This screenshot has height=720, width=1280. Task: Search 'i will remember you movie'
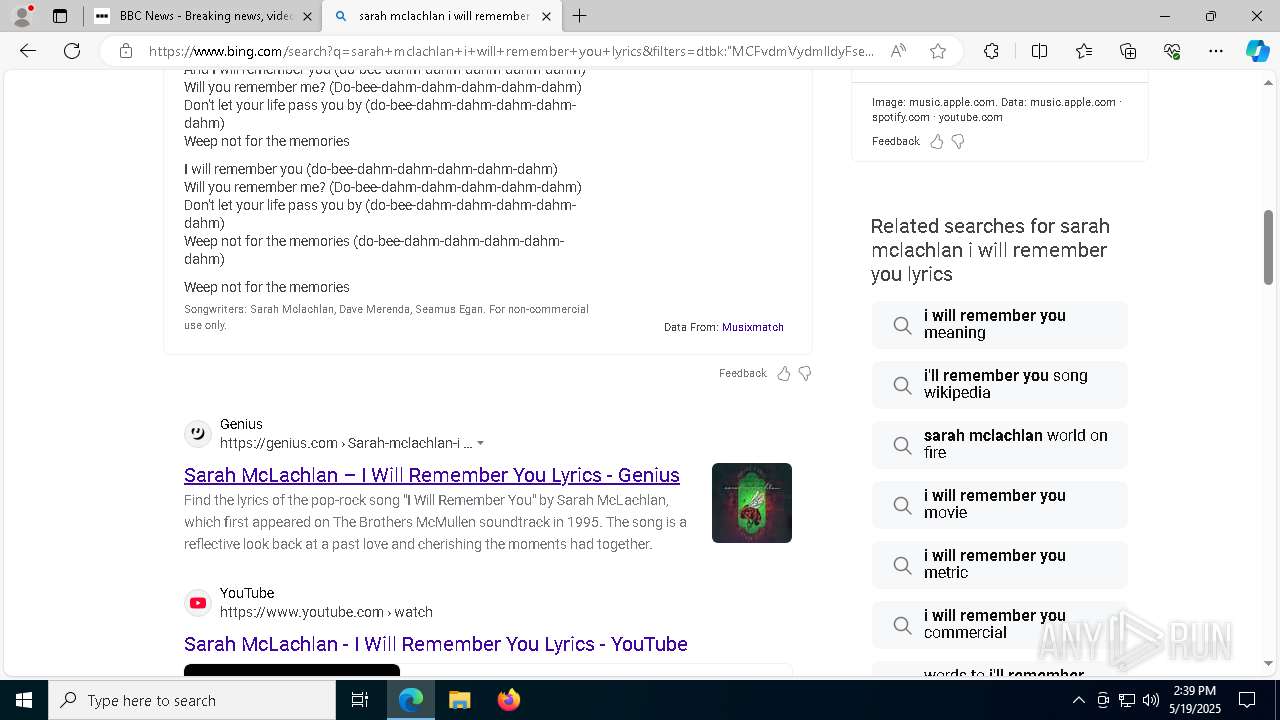click(1000, 504)
